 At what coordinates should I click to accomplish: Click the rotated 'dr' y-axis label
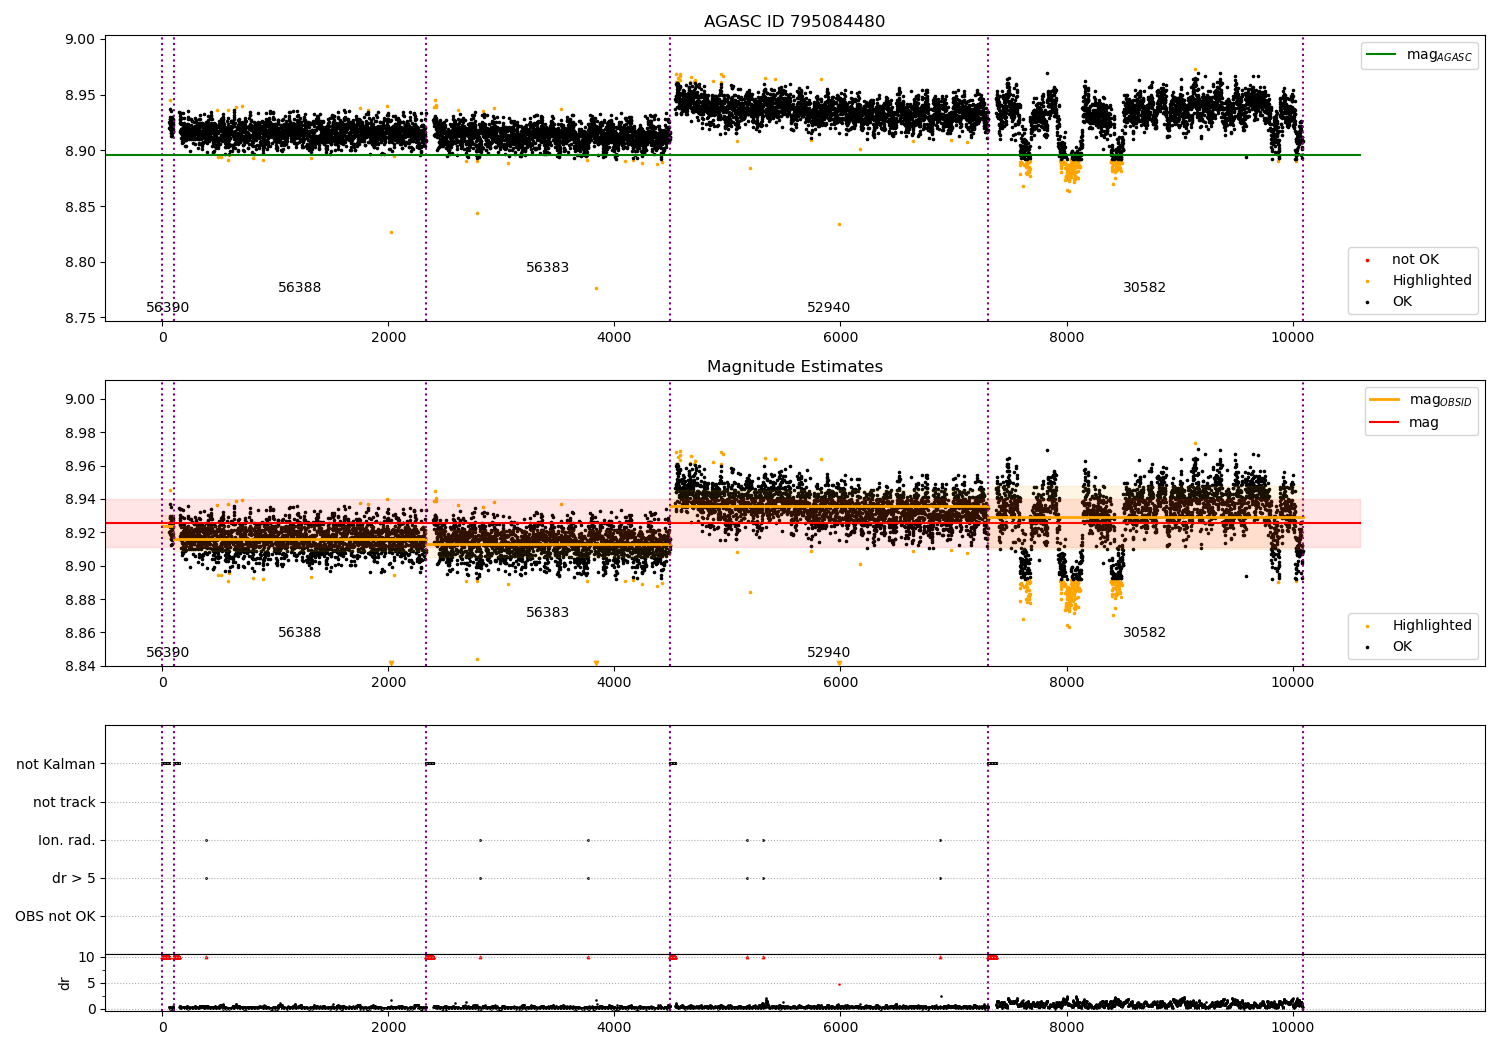[65, 983]
